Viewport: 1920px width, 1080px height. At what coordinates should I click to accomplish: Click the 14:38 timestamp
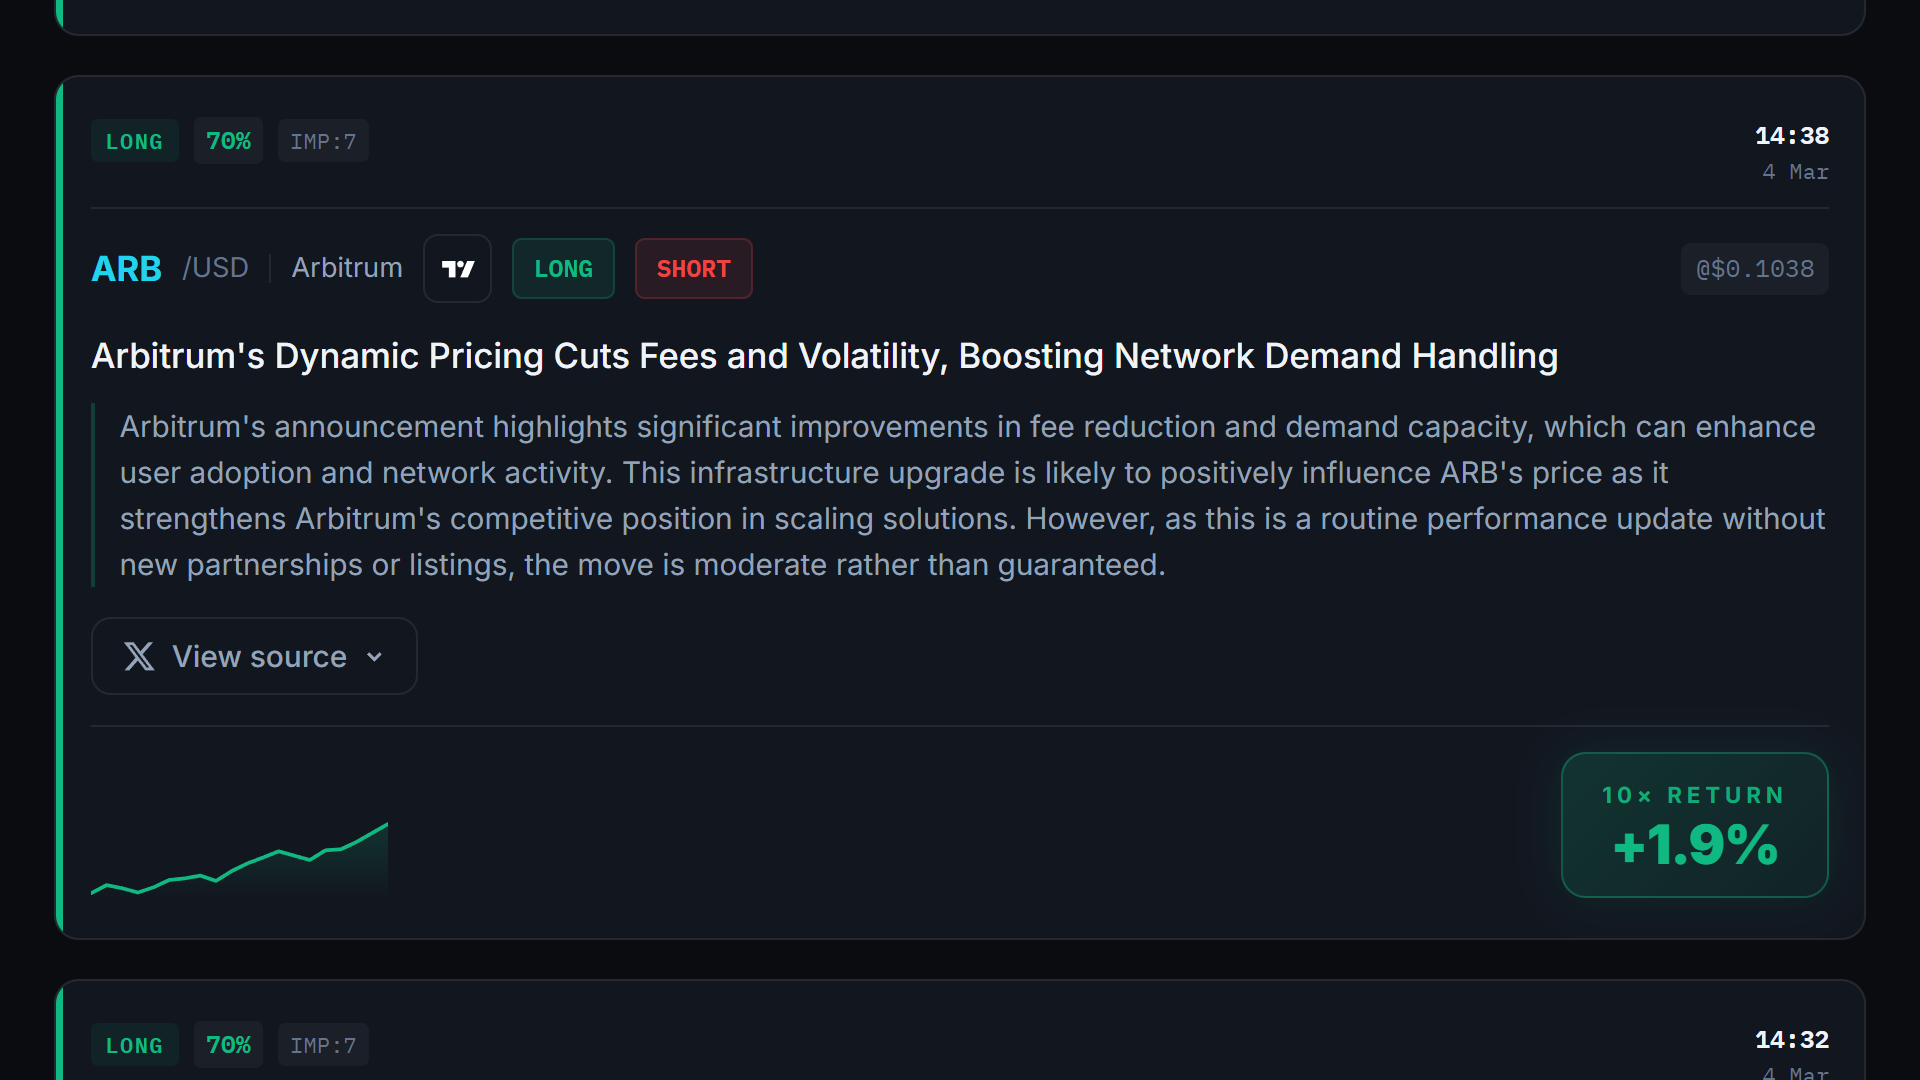tap(1791, 136)
